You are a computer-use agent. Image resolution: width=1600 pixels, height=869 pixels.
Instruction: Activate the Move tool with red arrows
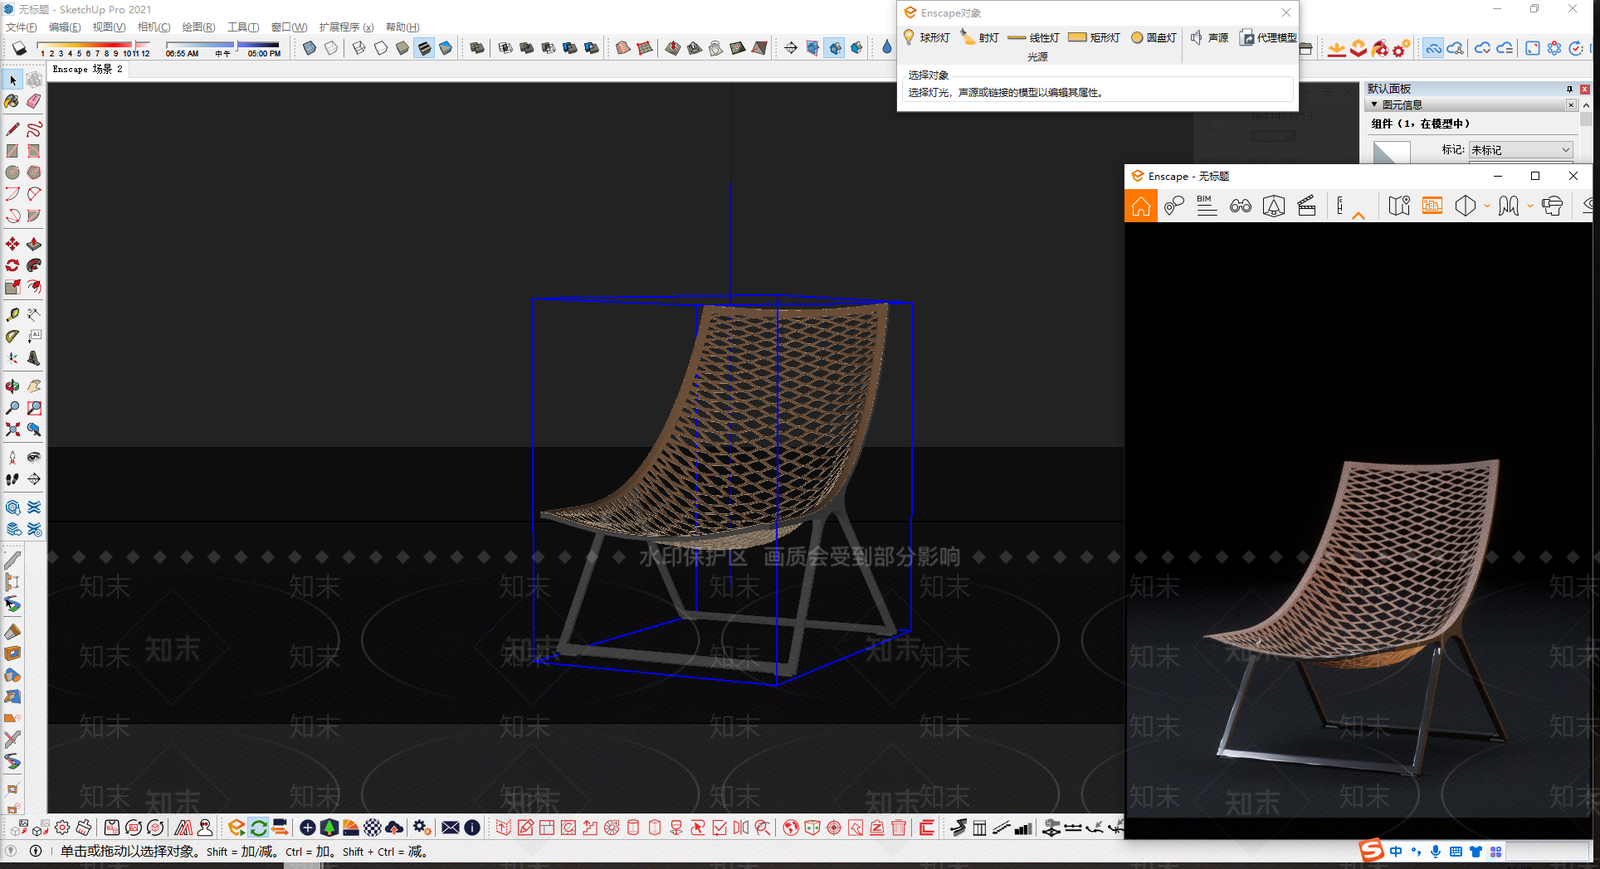click(x=12, y=244)
